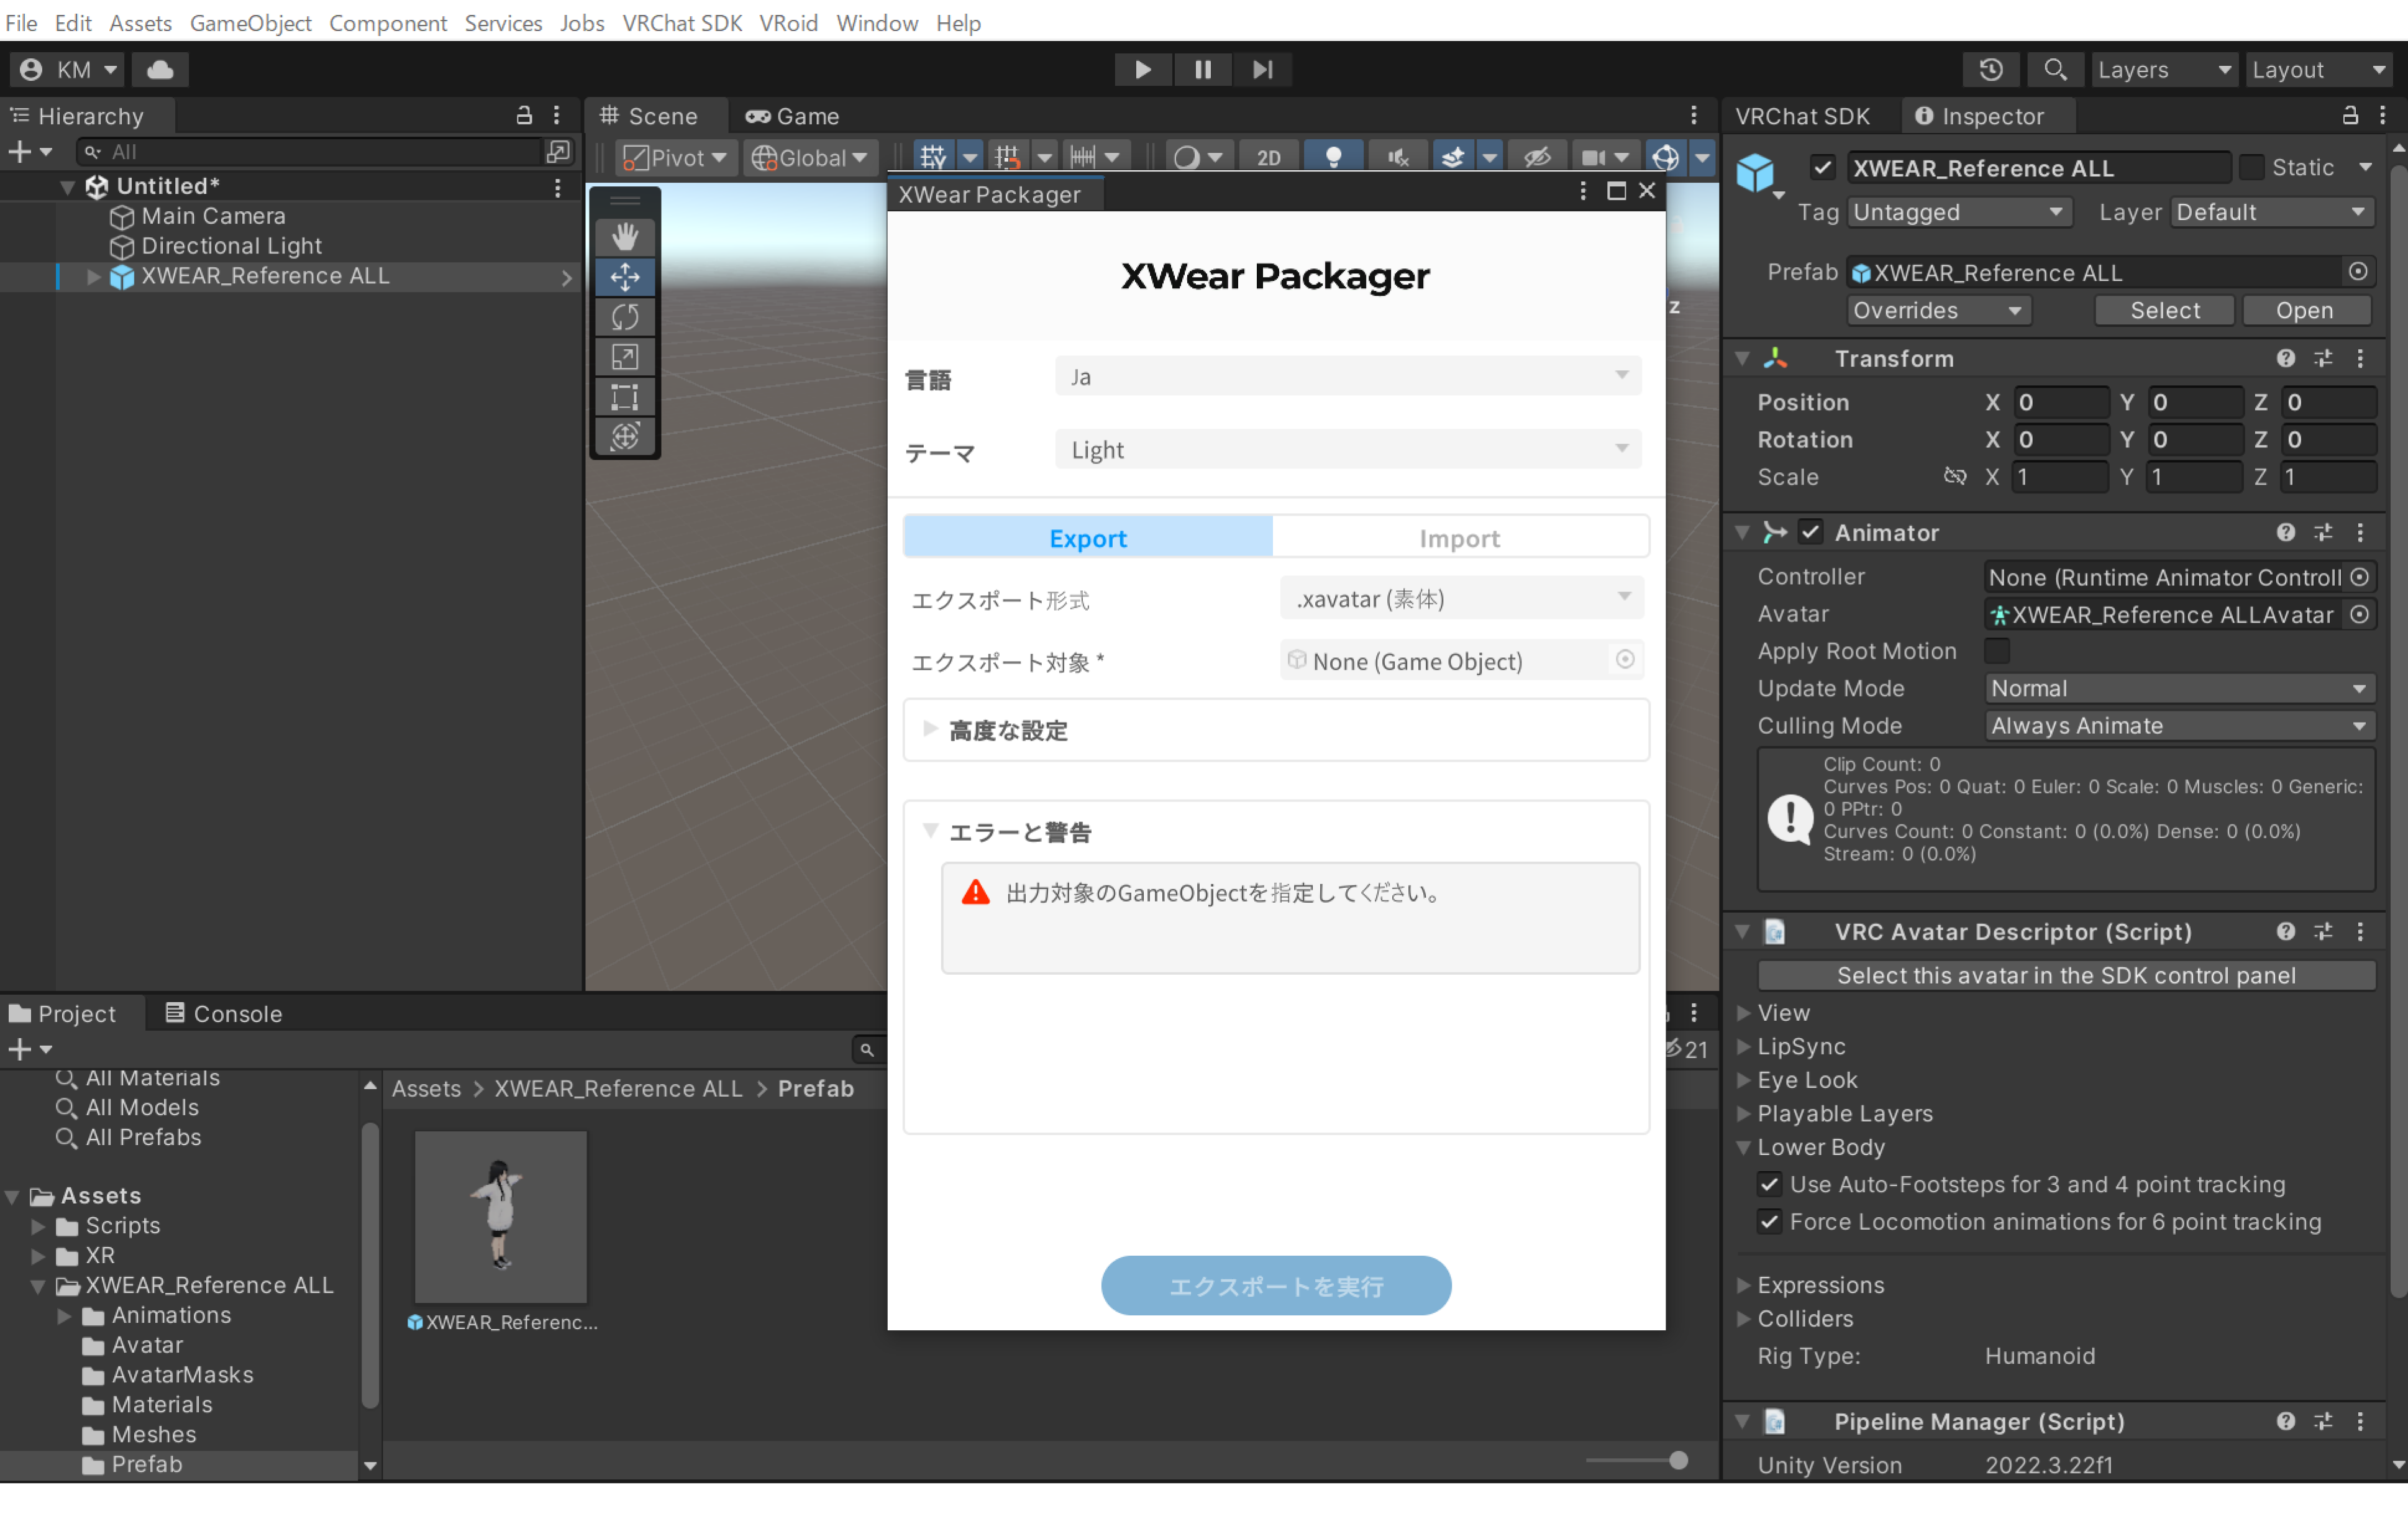Toggle Animator component enabled checkbox
This screenshot has height=1516, width=2408.
pyautogui.click(x=1810, y=532)
